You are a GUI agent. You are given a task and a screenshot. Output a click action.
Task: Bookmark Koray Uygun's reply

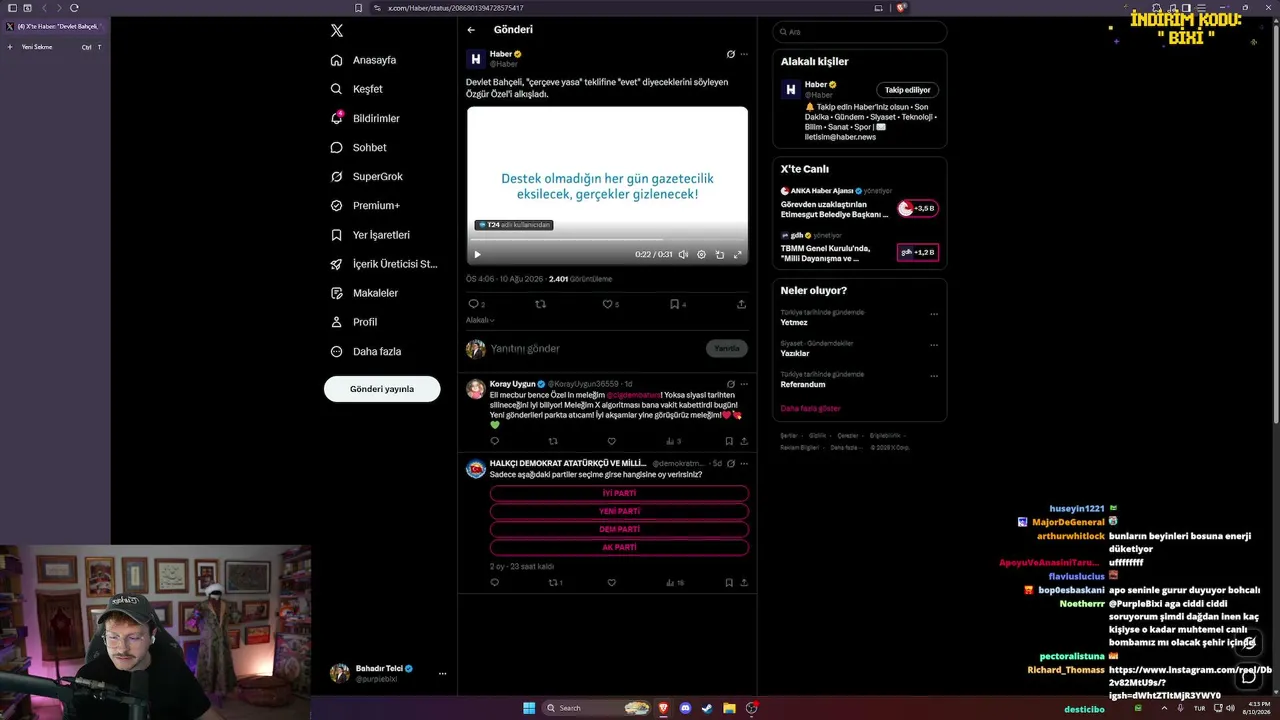729,441
